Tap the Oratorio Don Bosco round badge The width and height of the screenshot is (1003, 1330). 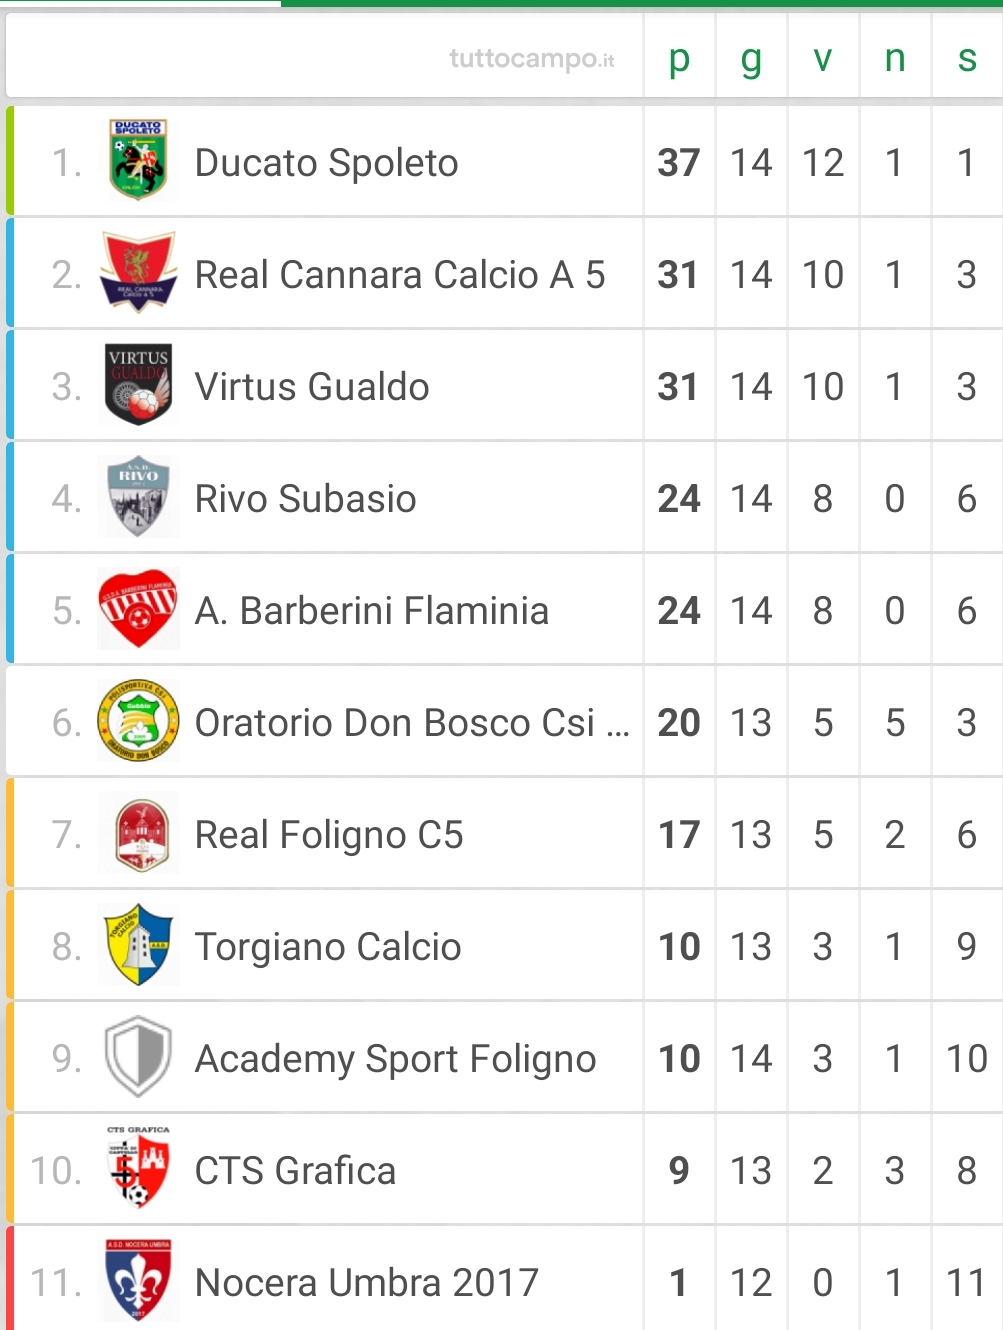pos(138,720)
